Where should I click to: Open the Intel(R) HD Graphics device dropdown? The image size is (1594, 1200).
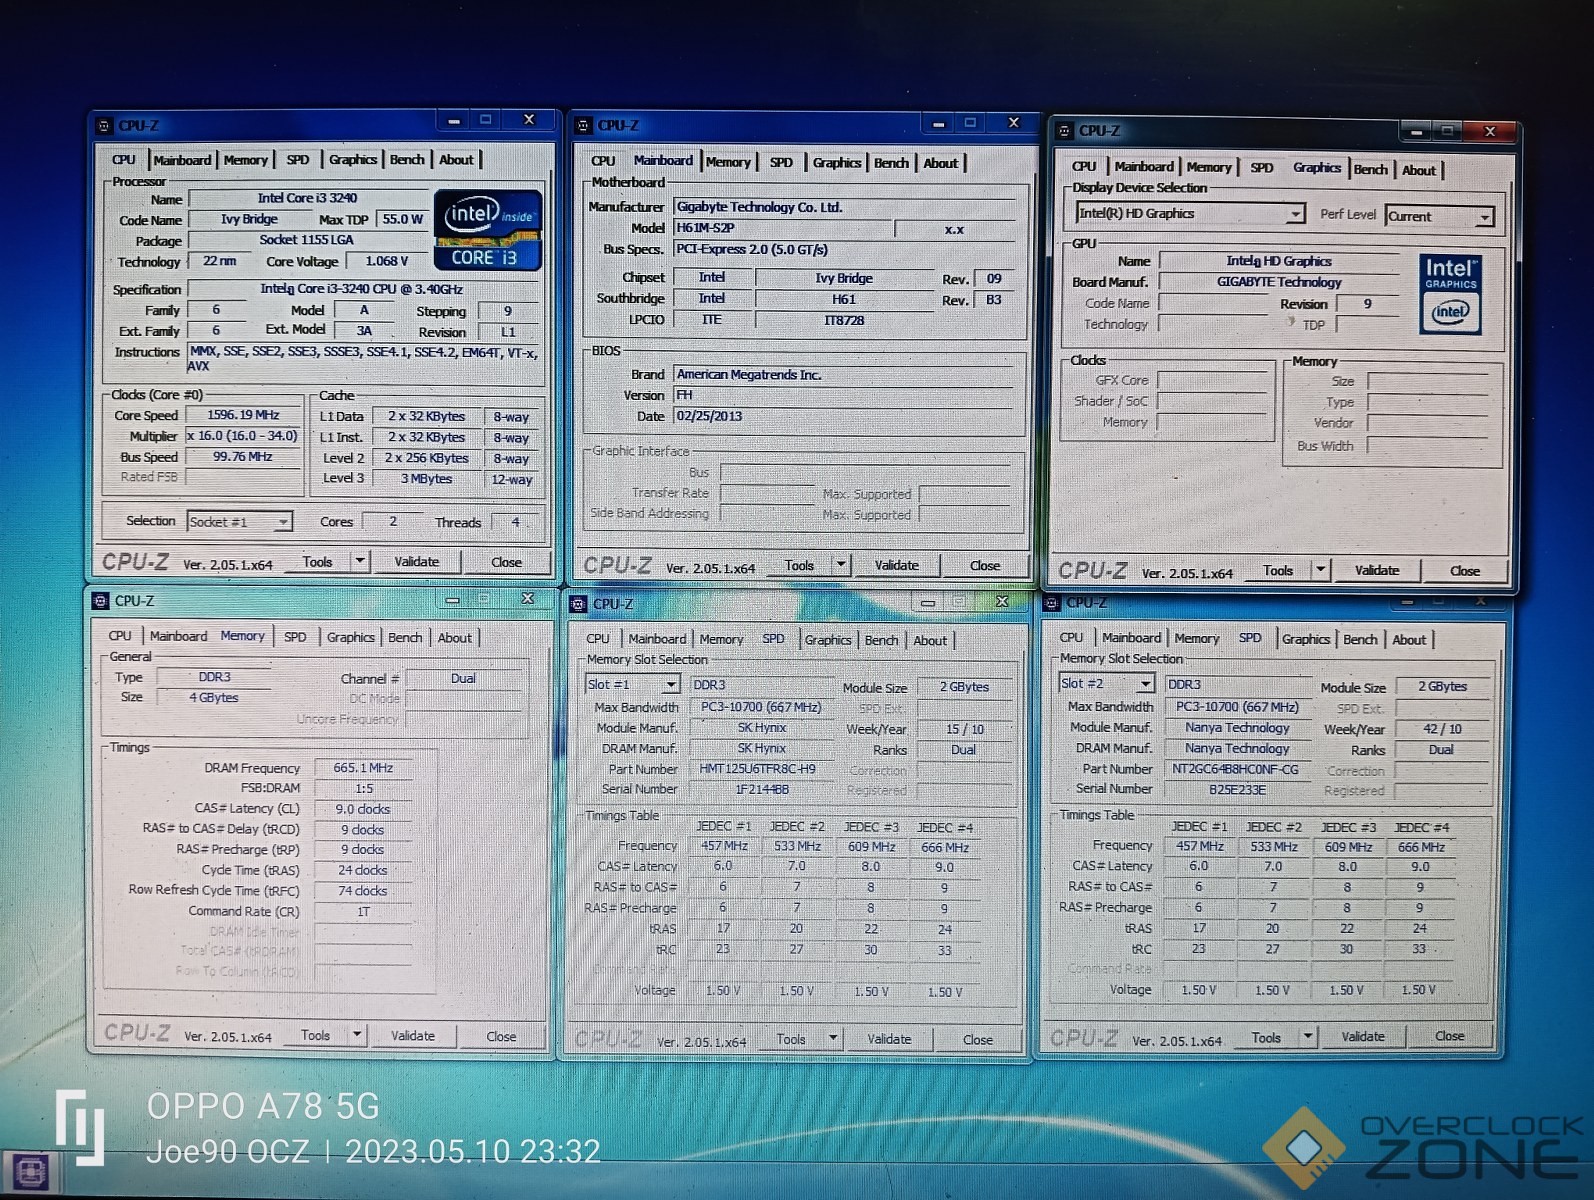tap(1295, 214)
